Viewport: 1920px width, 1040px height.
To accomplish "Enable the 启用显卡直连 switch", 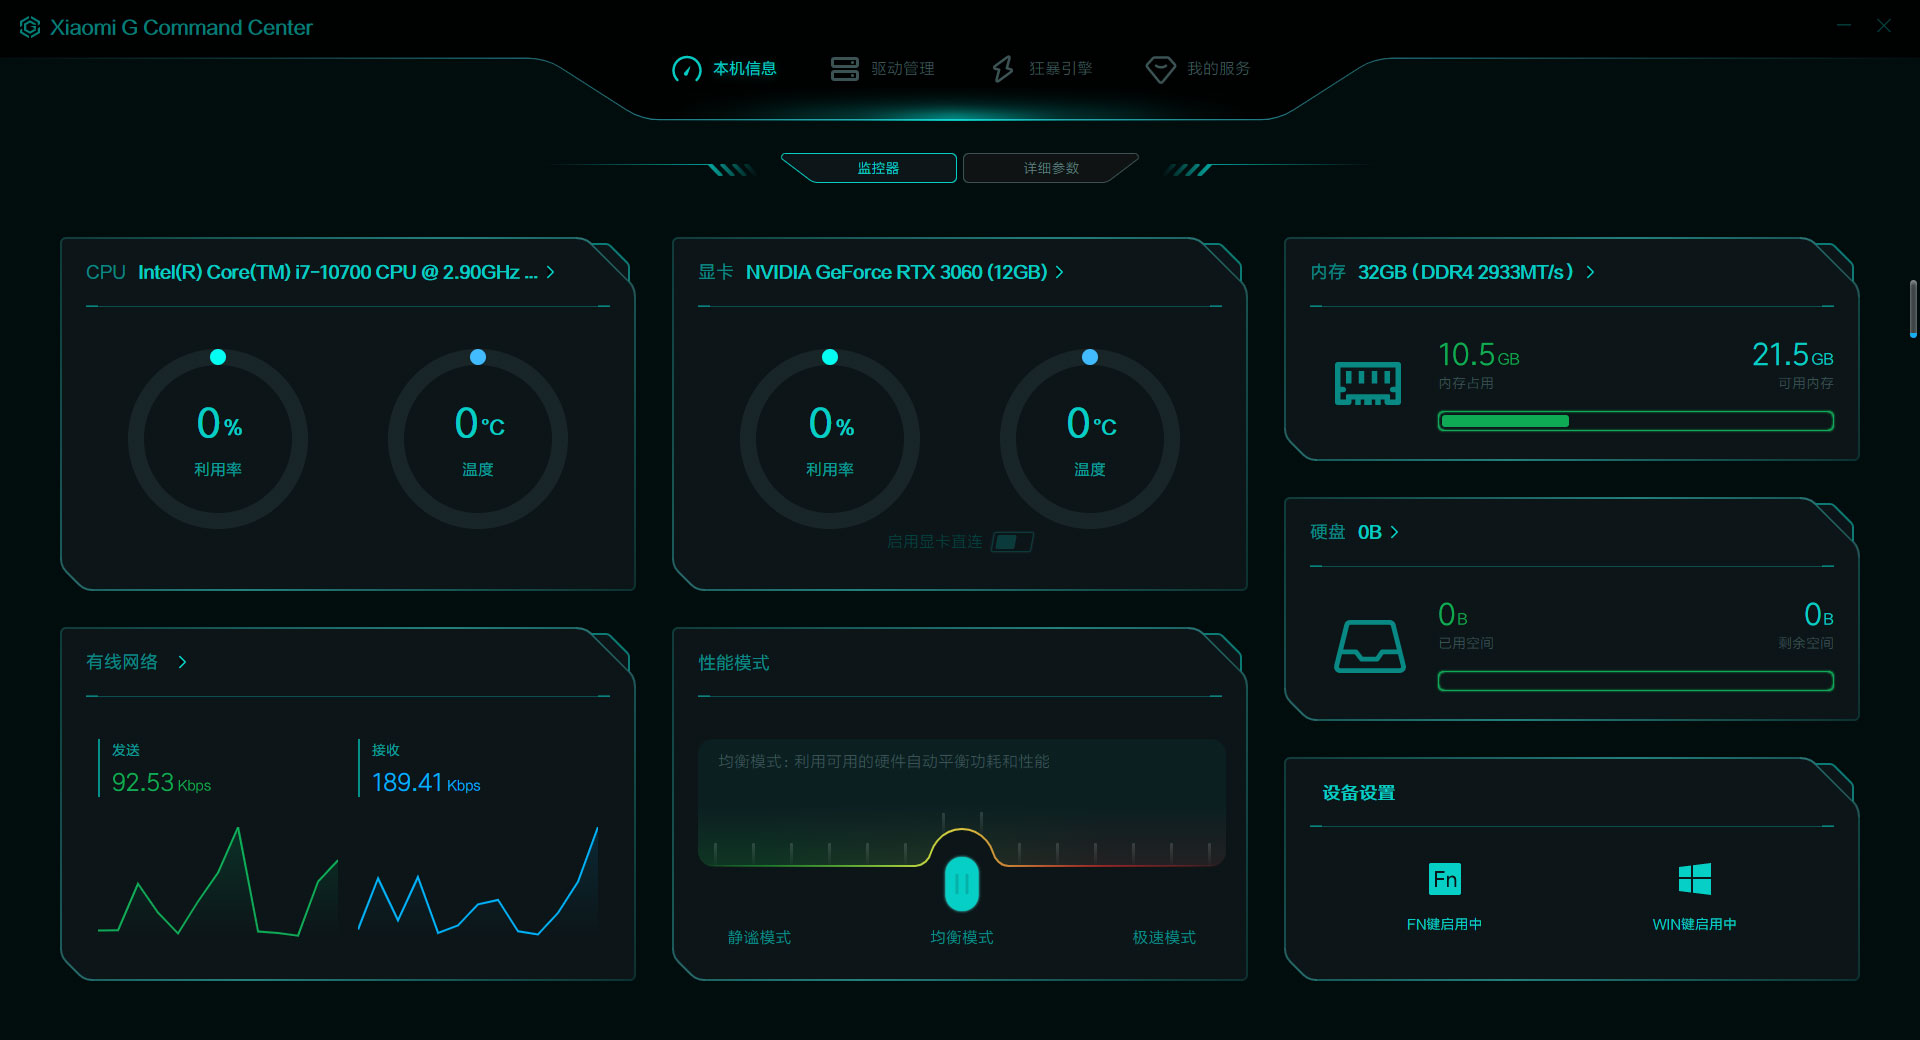I will [1012, 541].
